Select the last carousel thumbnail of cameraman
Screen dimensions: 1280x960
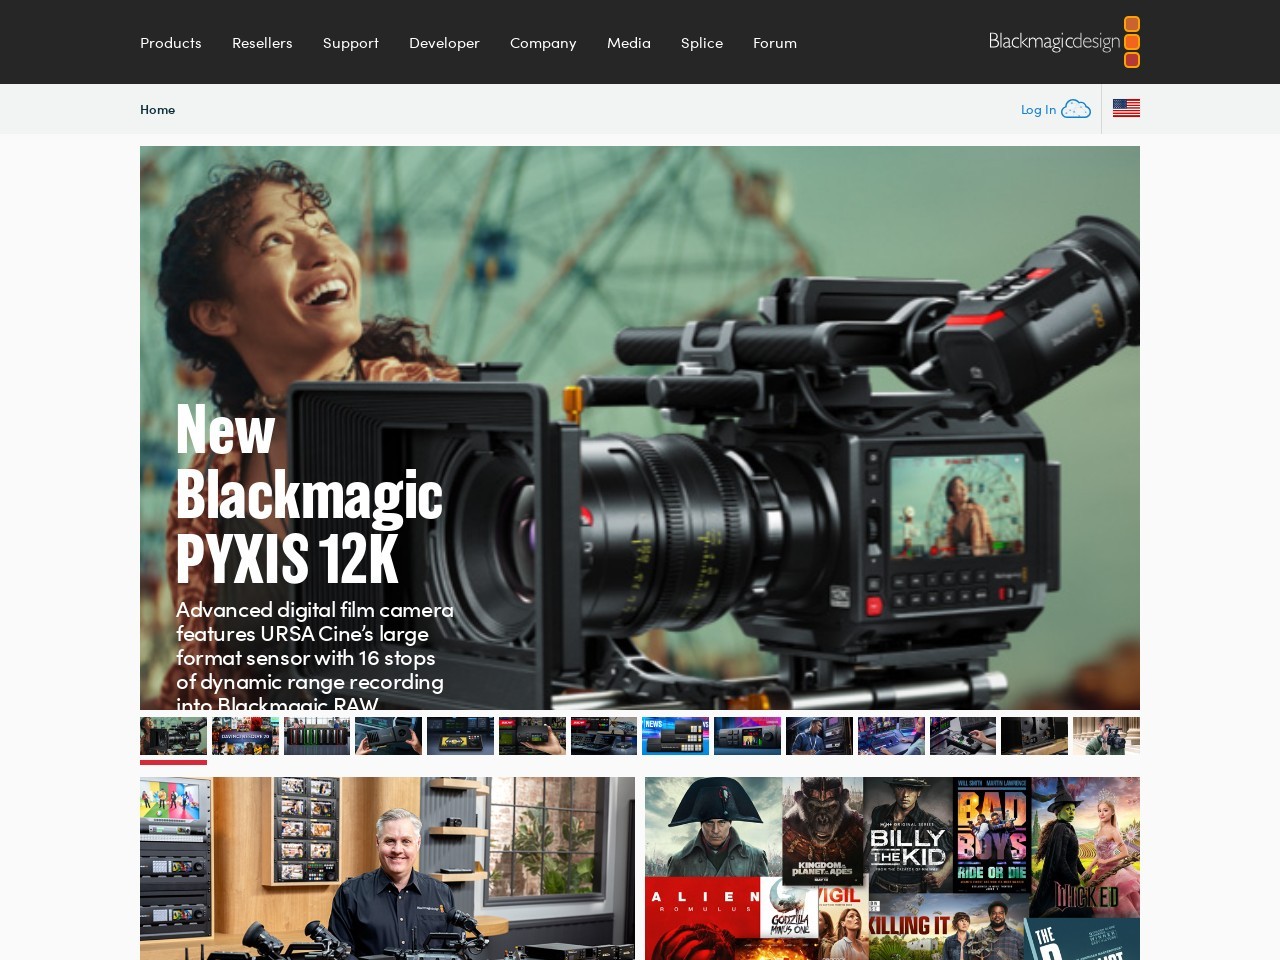[1106, 736]
